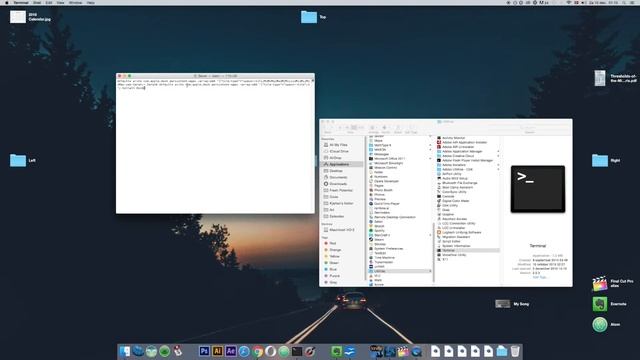Click the Share button in the Finder toolbar
Image resolution: width=640 pixels, height=360 pixels.
[x=398, y=128]
